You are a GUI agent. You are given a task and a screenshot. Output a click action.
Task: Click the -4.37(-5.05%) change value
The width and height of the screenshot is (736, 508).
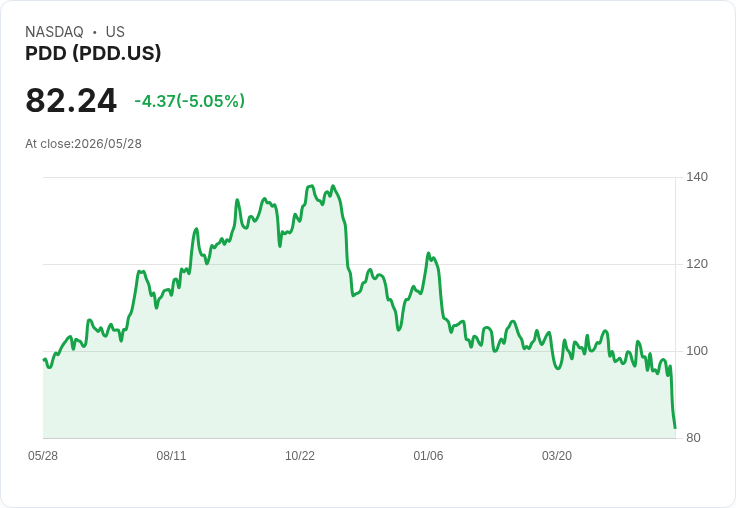(190, 101)
